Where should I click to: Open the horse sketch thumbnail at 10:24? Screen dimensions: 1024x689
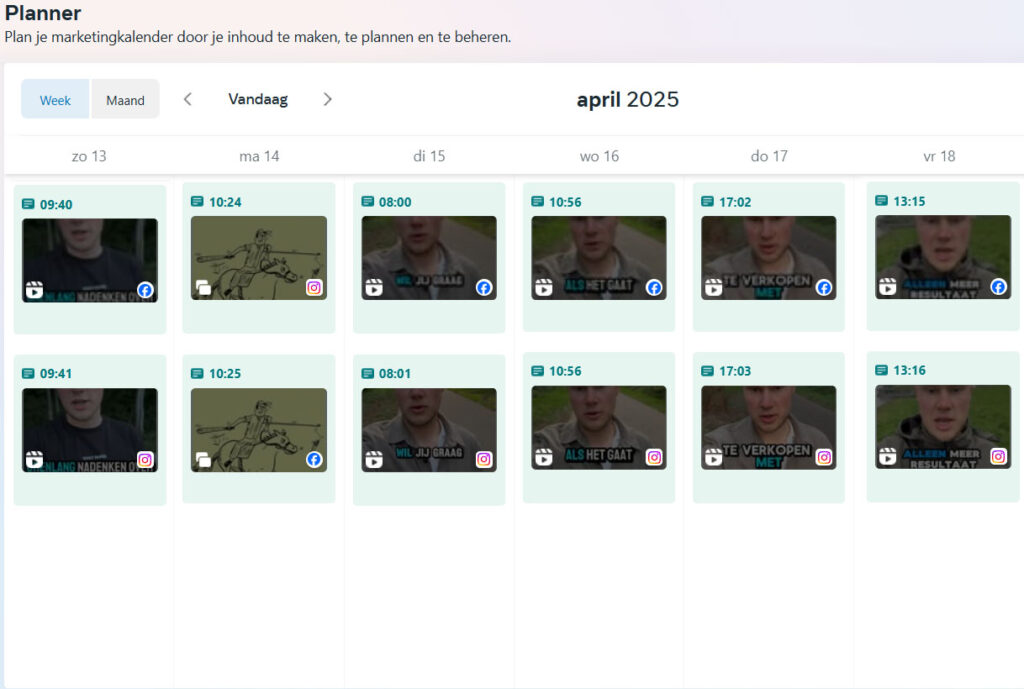click(259, 257)
